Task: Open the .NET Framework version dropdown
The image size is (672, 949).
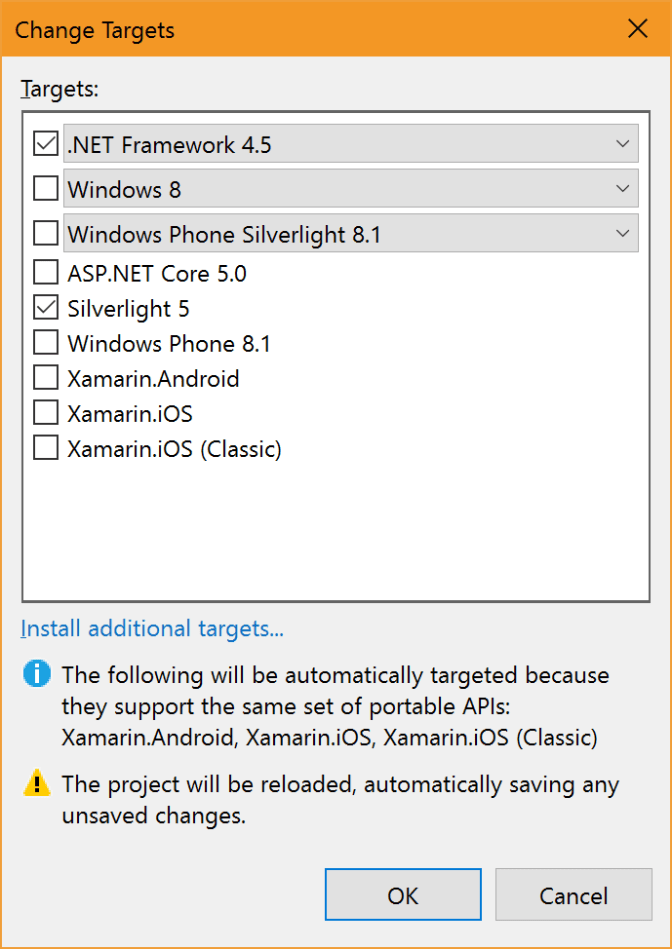Action: tap(623, 143)
